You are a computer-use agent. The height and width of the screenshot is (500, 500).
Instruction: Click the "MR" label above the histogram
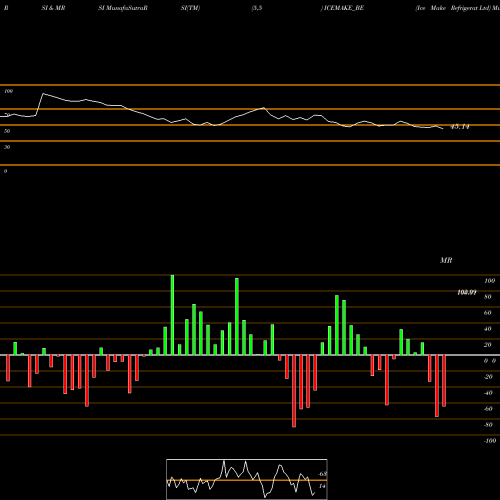[446, 260]
